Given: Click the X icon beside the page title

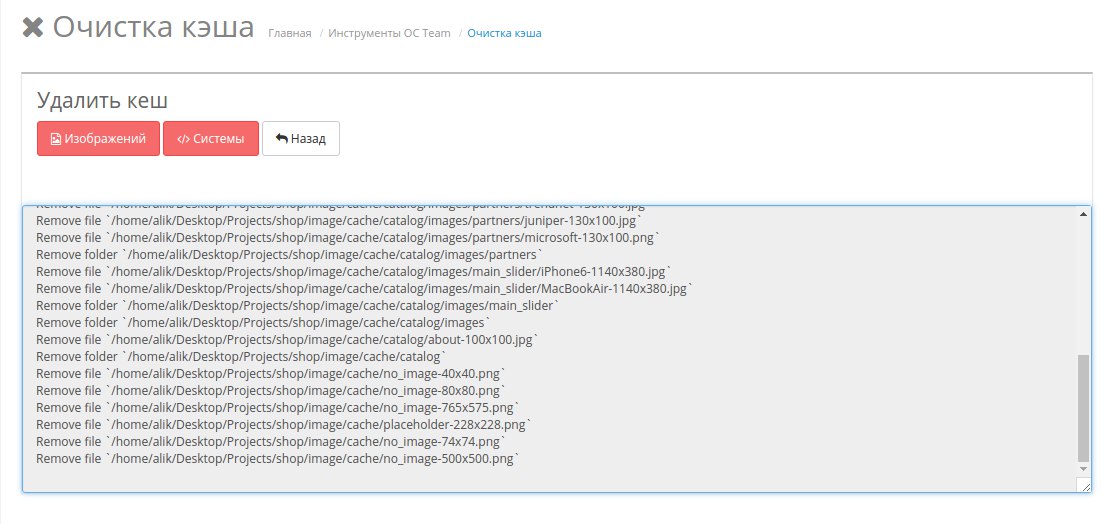Looking at the screenshot, I should pos(33,28).
